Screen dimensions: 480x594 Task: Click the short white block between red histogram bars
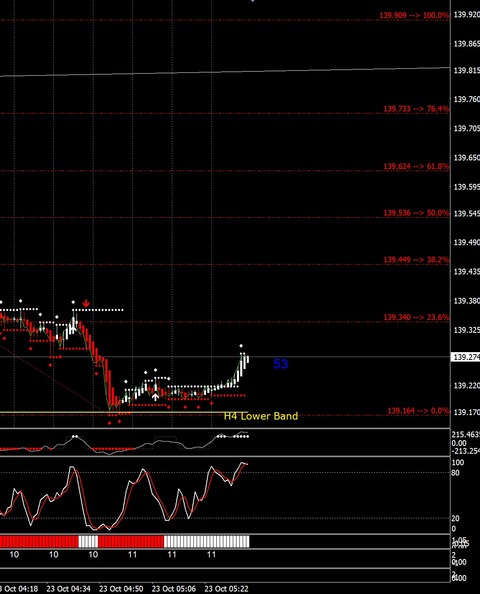point(88,541)
